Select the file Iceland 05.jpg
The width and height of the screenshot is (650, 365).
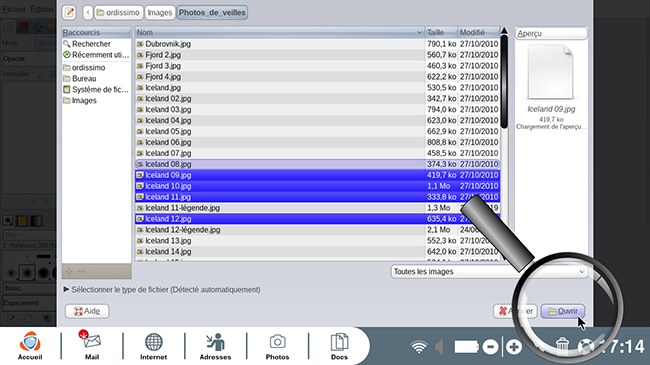tap(318, 131)
